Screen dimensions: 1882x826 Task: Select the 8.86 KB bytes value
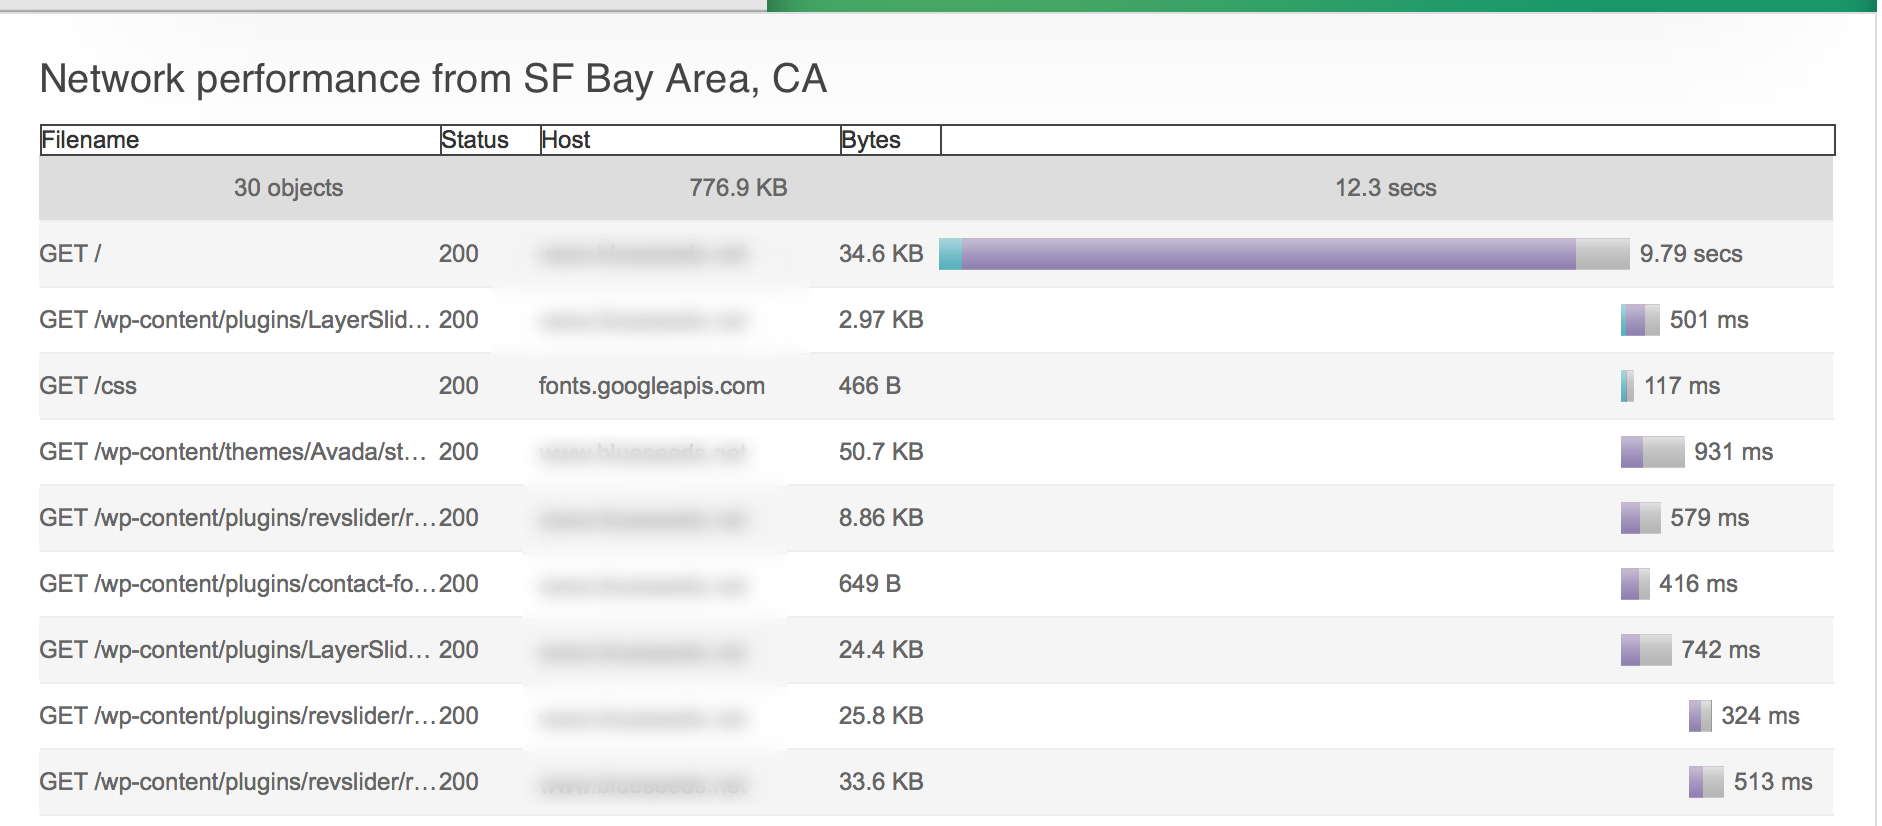(881, 518)
